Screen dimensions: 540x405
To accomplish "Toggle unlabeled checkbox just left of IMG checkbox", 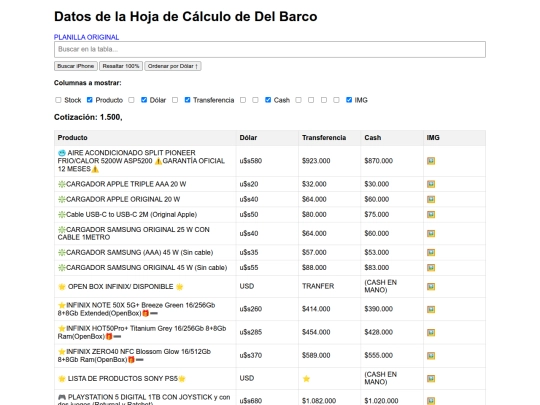I will tap(336, 100).
